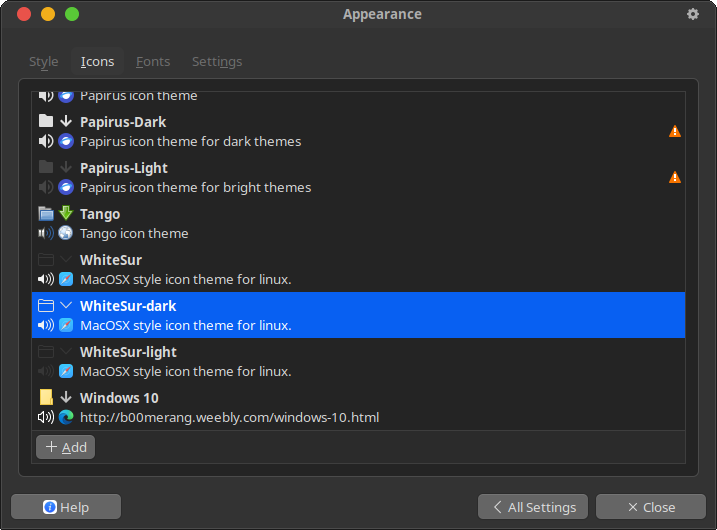Viewport: 717px width, 530px height.
Task: Open Help for Appearance
Action: point(66,507)
